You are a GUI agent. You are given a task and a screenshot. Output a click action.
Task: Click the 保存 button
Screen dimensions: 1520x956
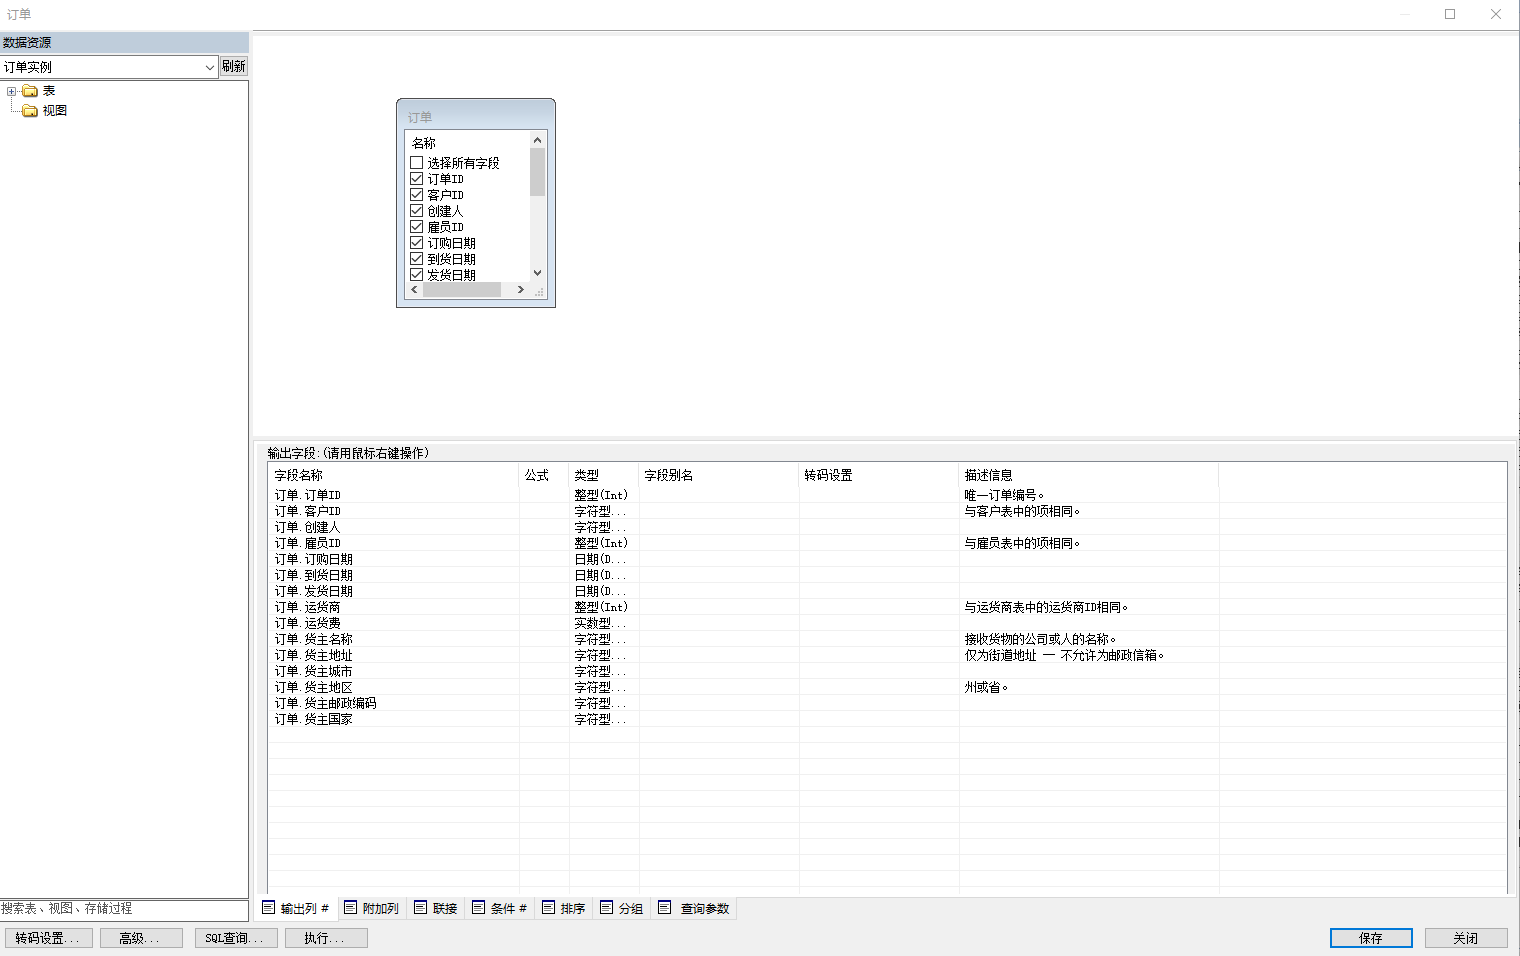coord(1370,938)
